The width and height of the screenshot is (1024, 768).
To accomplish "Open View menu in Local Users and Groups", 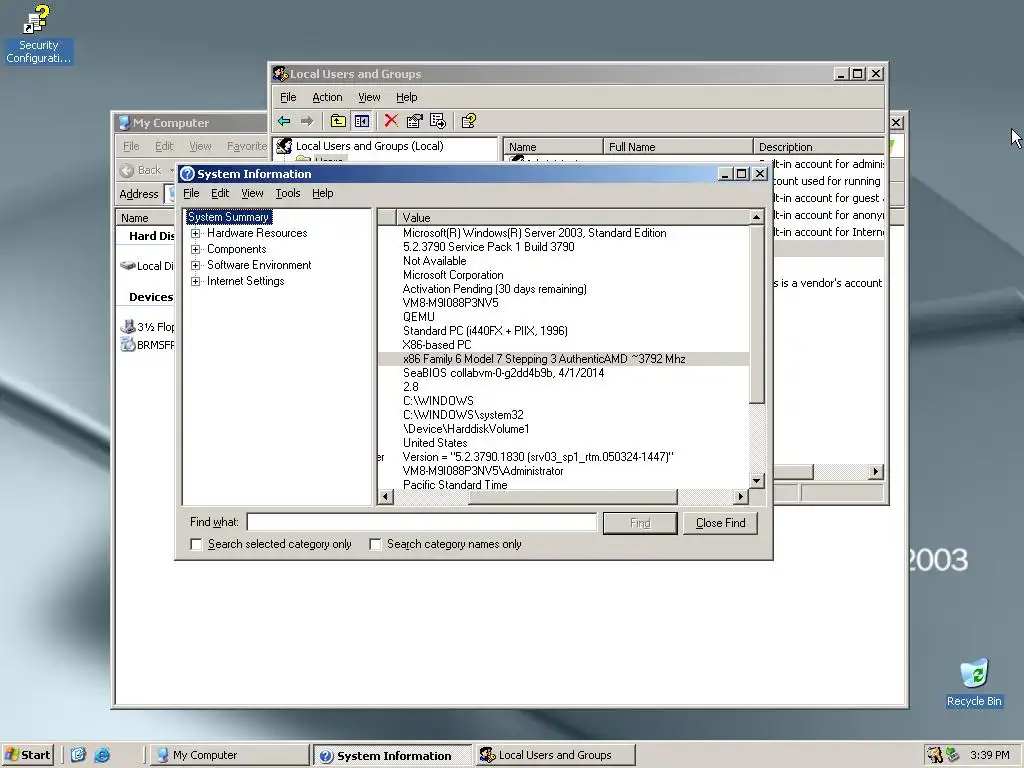I will coord(369,97).
